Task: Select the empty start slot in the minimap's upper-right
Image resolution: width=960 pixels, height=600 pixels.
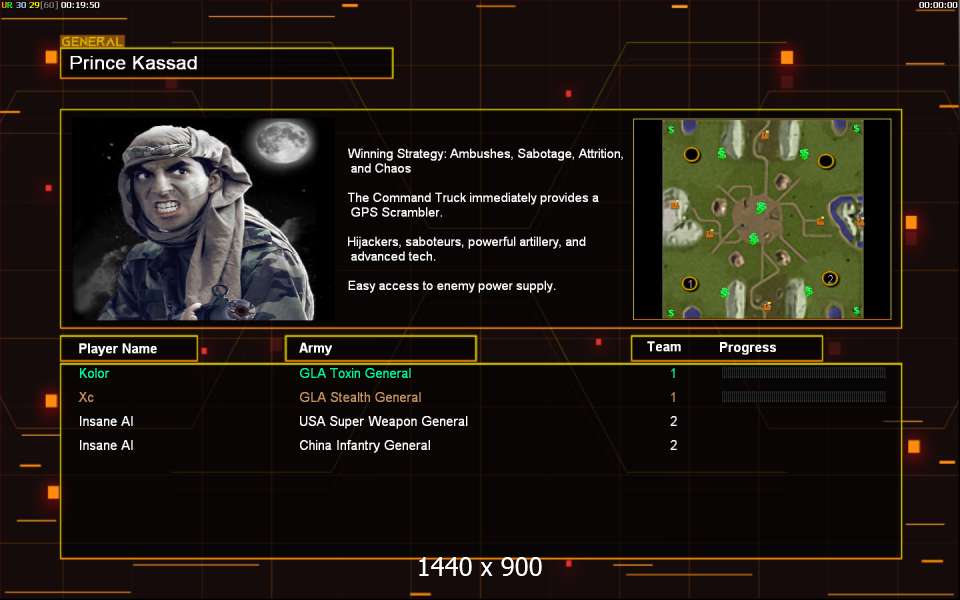Action: click(x=826, y=162)
